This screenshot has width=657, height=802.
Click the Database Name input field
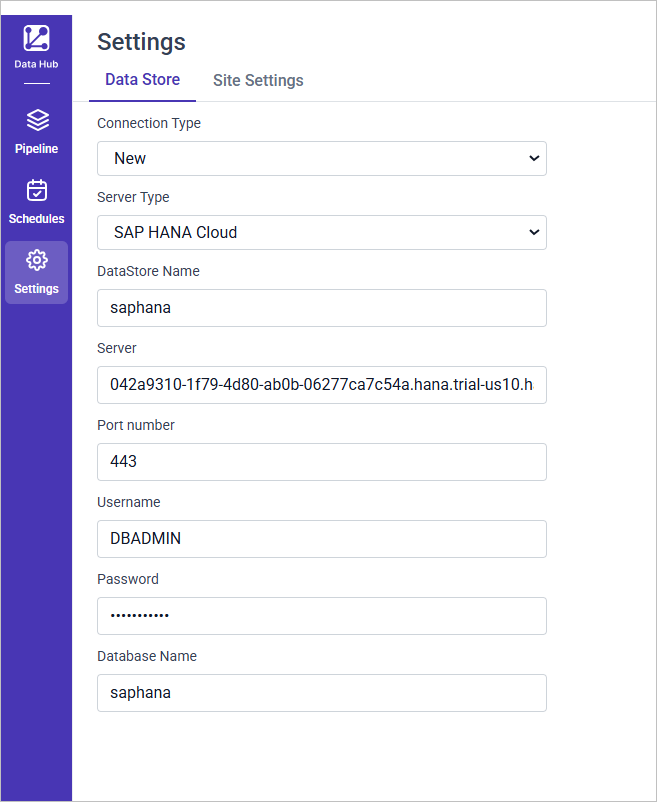click(x=321, y=693)
